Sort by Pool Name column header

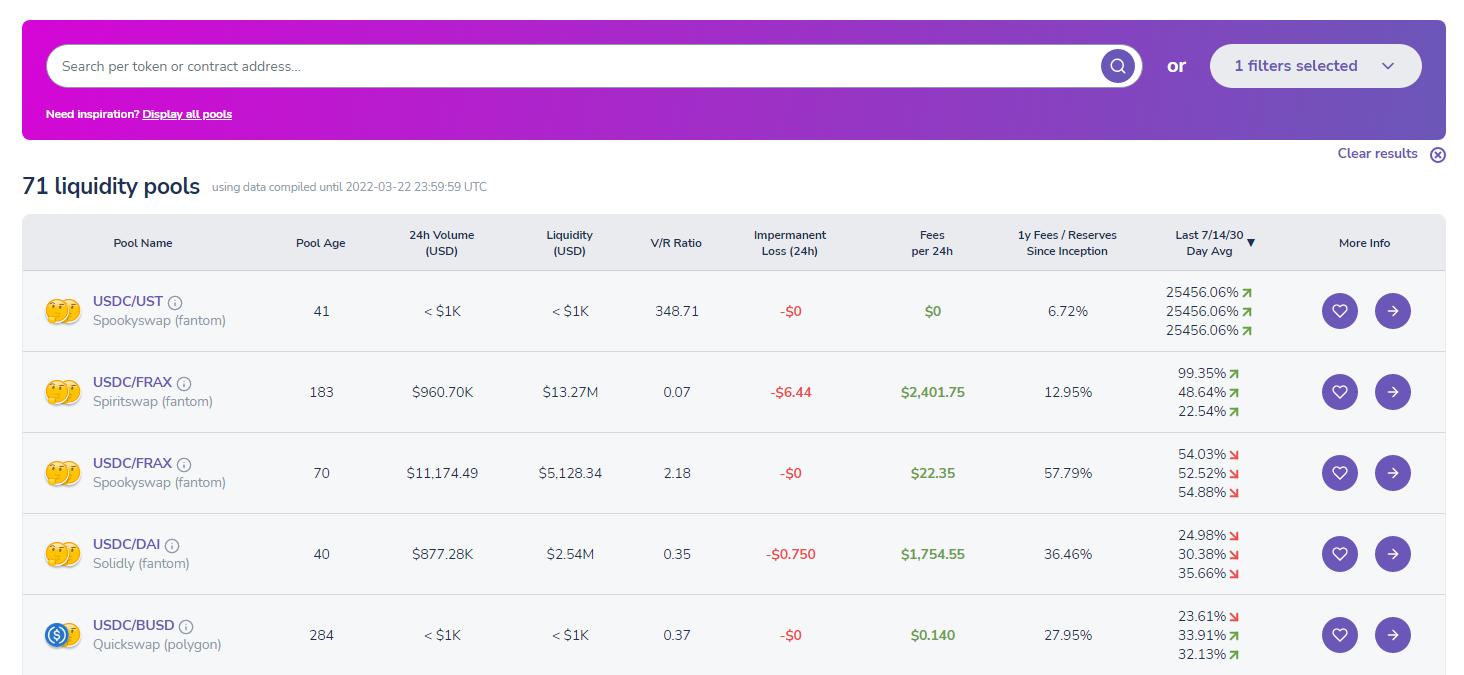point(143,243)
